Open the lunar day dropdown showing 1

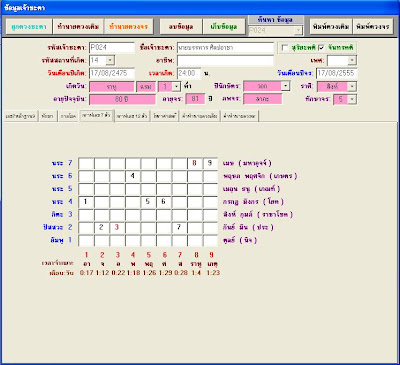point(177,86)
